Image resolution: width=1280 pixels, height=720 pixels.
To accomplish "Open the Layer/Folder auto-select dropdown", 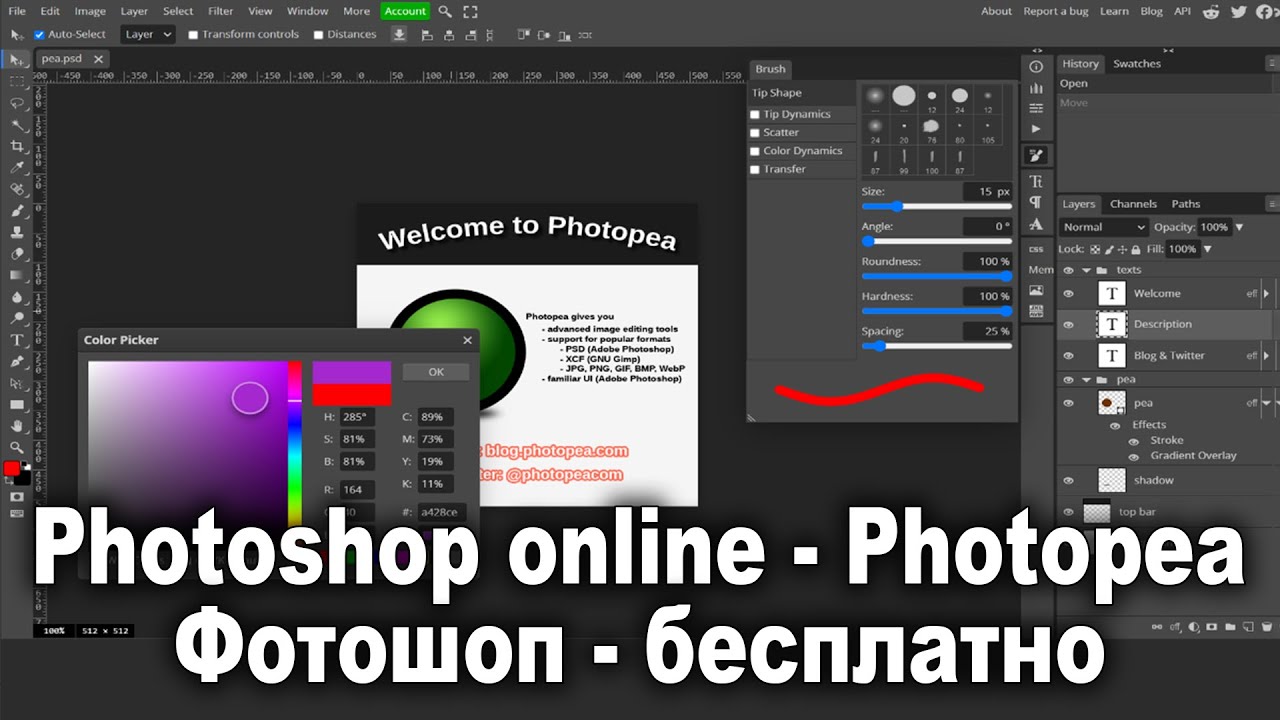I will (x=148, y=34).
